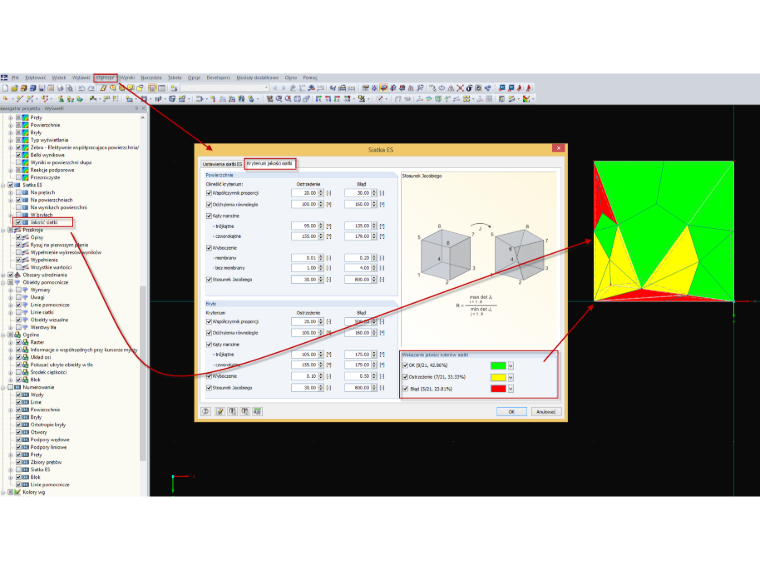Toggle first Współczynnik proporcji checkbox under Powierzchnie
Image resolution: width=760 pixels, height=570 pixels.
209,193
